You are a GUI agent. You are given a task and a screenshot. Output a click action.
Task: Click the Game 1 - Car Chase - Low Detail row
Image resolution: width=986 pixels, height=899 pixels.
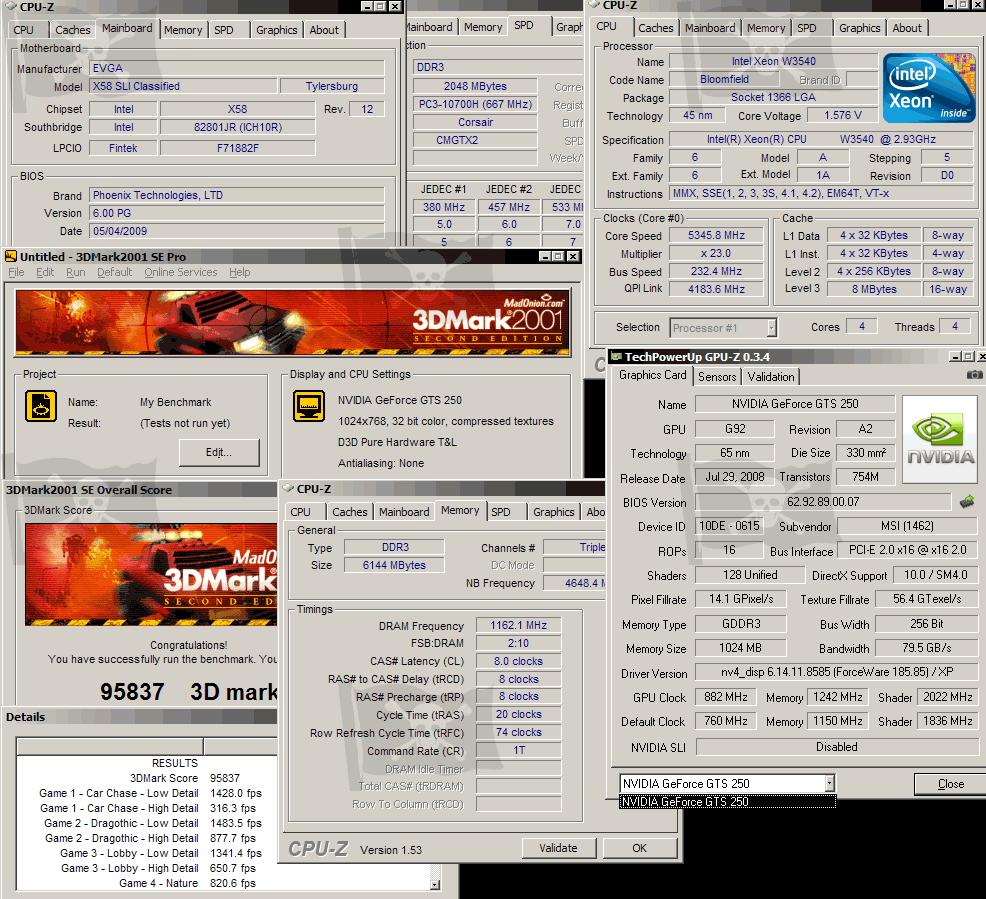[150, 793]
